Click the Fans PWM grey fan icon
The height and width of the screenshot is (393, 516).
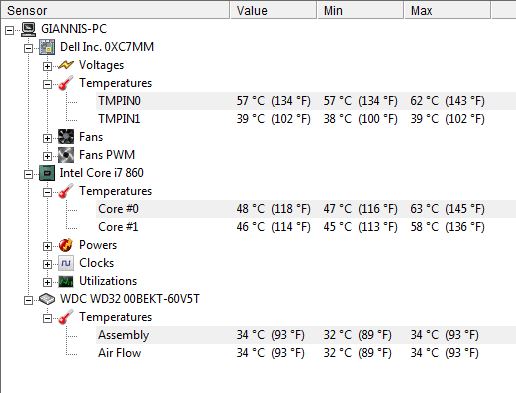(66, 155)
